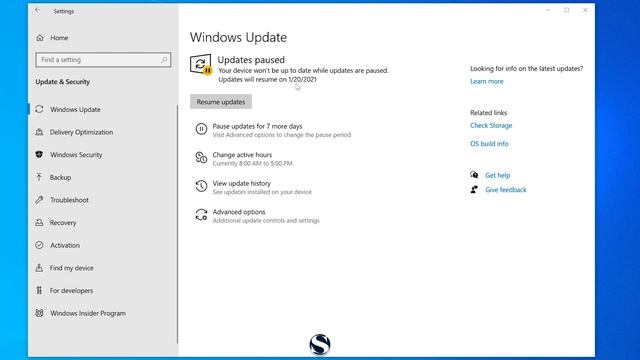Open Advanced options
640x360 pixels.
tap(239, 212)
